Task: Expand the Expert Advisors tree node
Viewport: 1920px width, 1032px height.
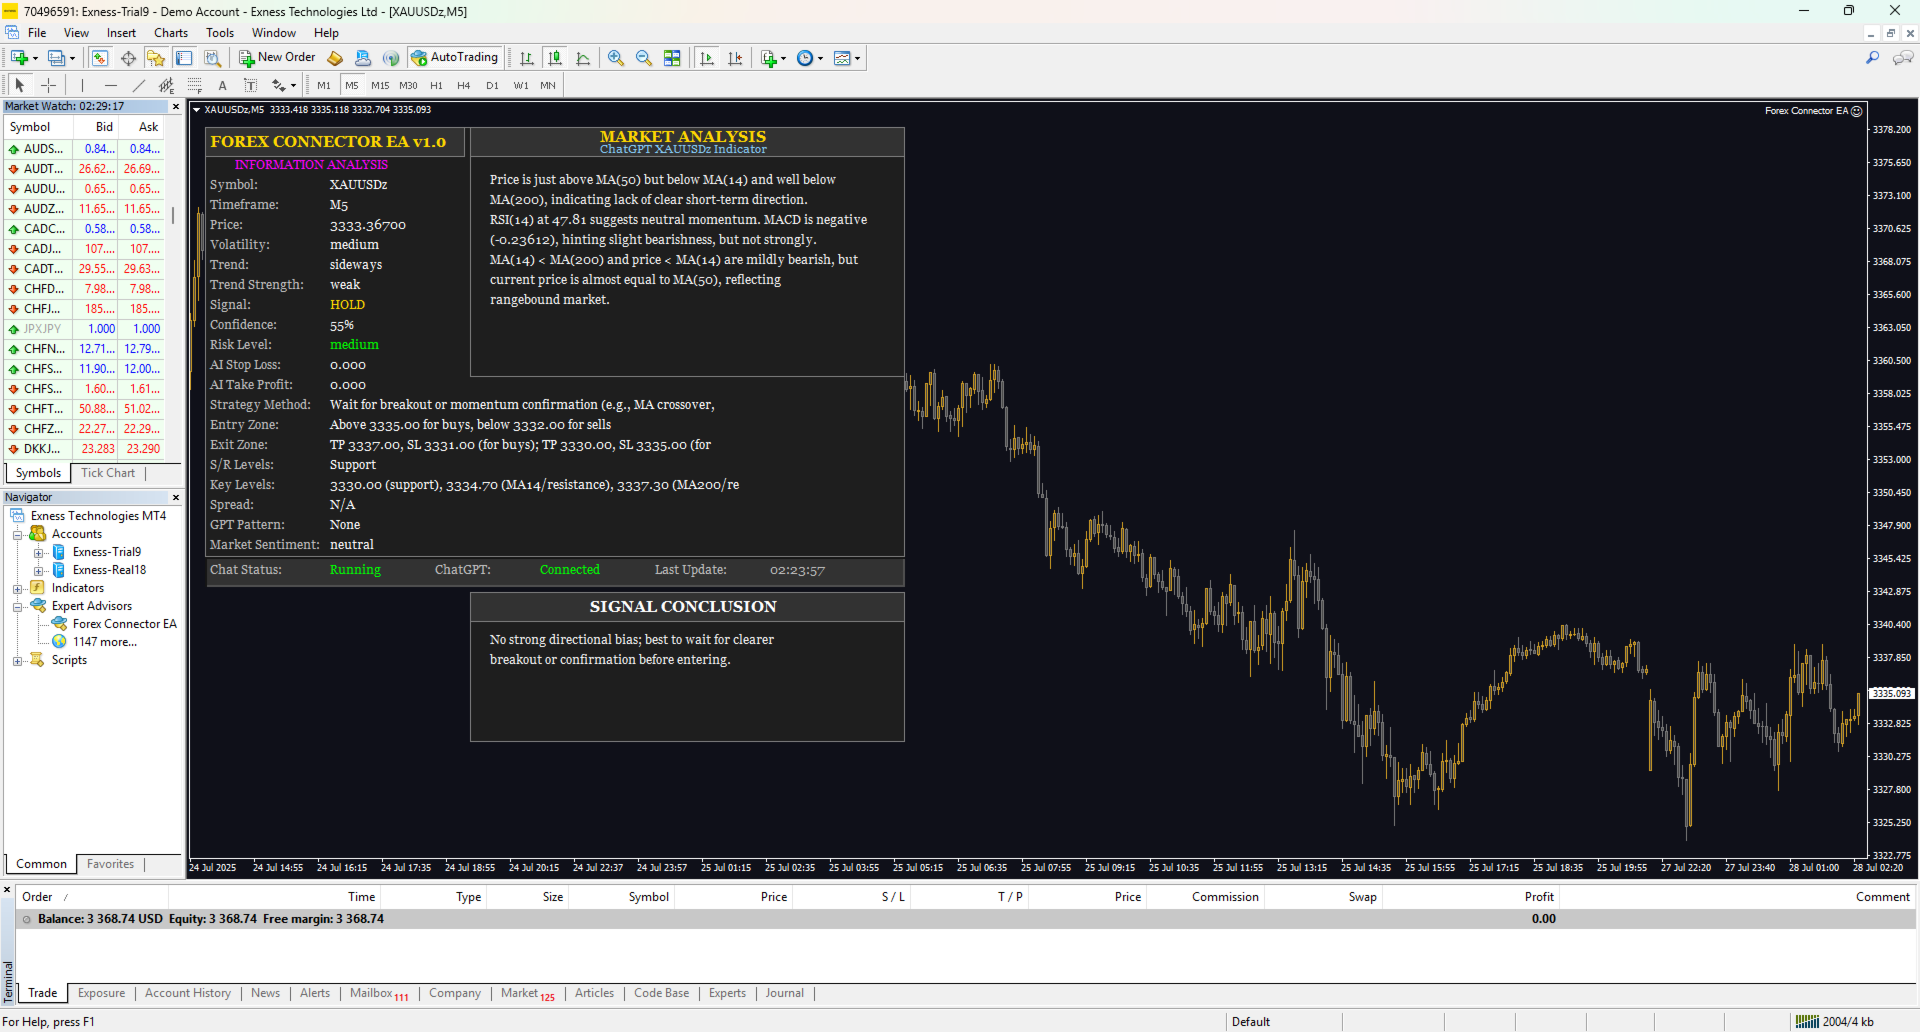Action: [17, 605]
